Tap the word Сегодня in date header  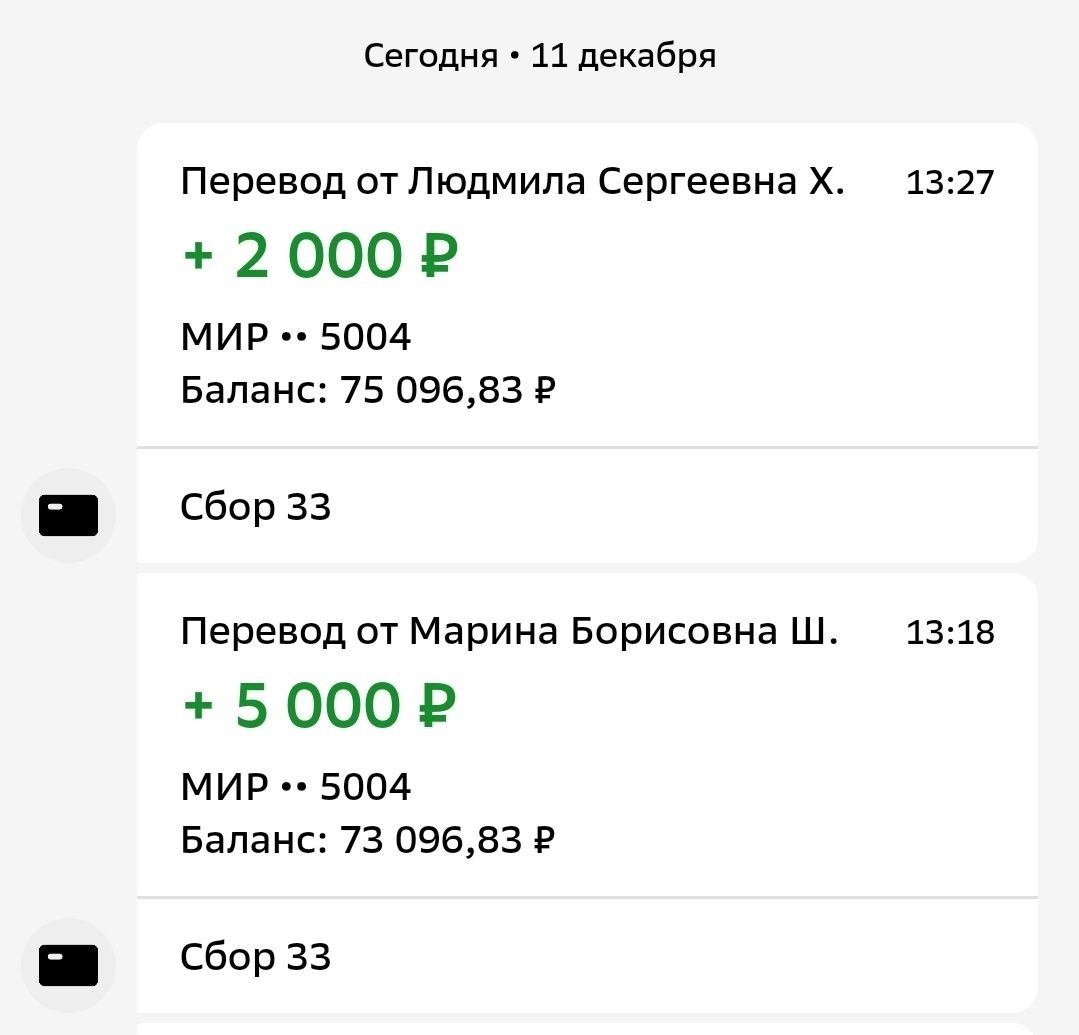click(x=430, y=56)
